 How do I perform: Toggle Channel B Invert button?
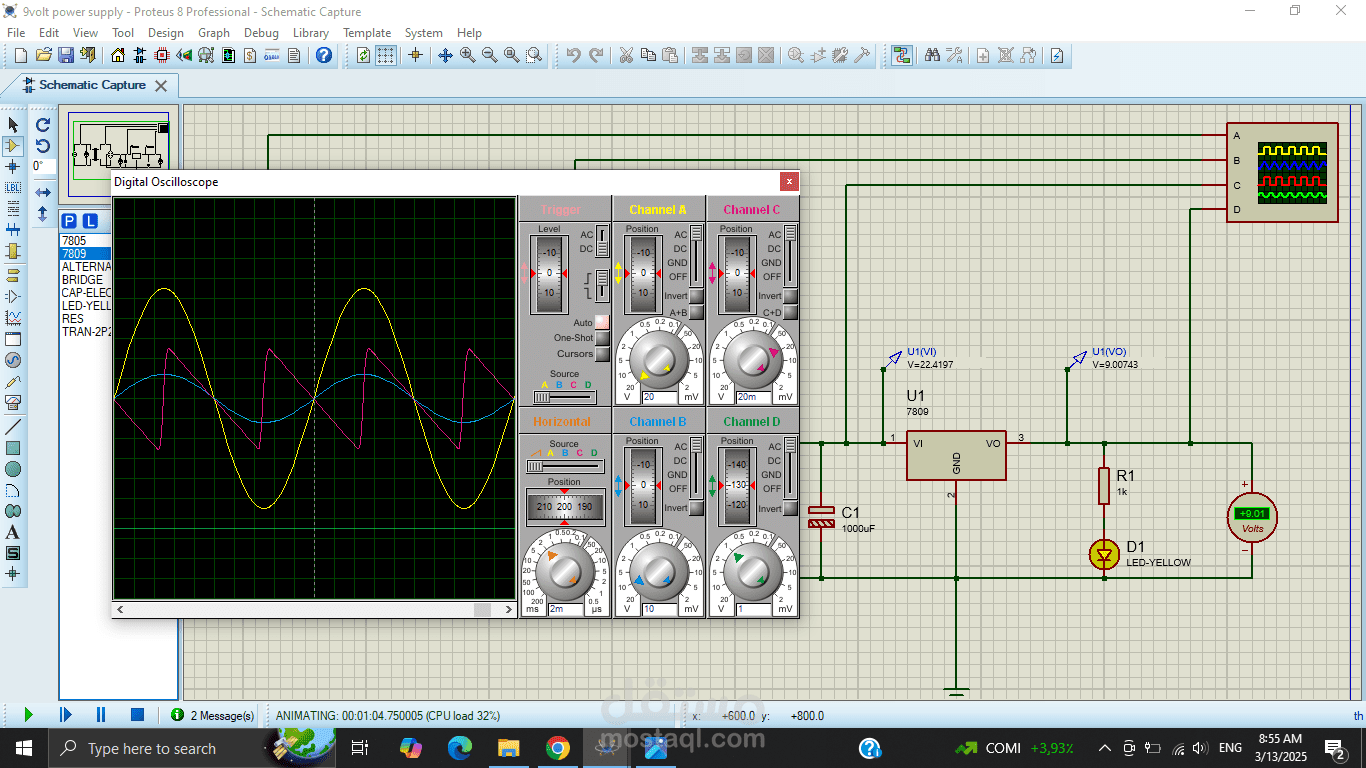696,508
